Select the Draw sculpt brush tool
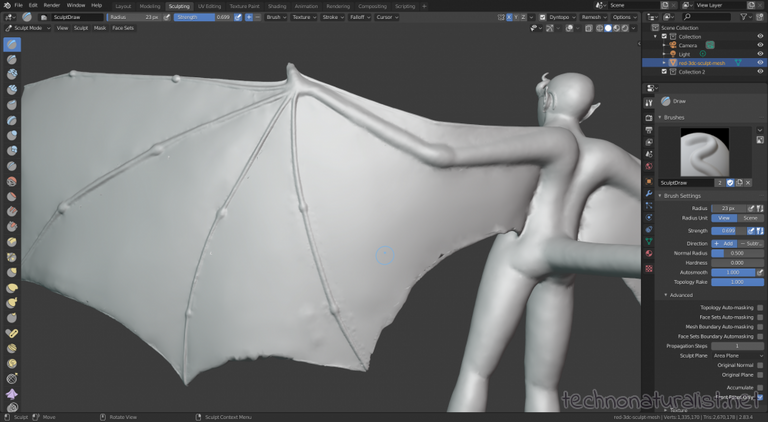The width and height of the screenshot is (768, 422). [12, 45]
